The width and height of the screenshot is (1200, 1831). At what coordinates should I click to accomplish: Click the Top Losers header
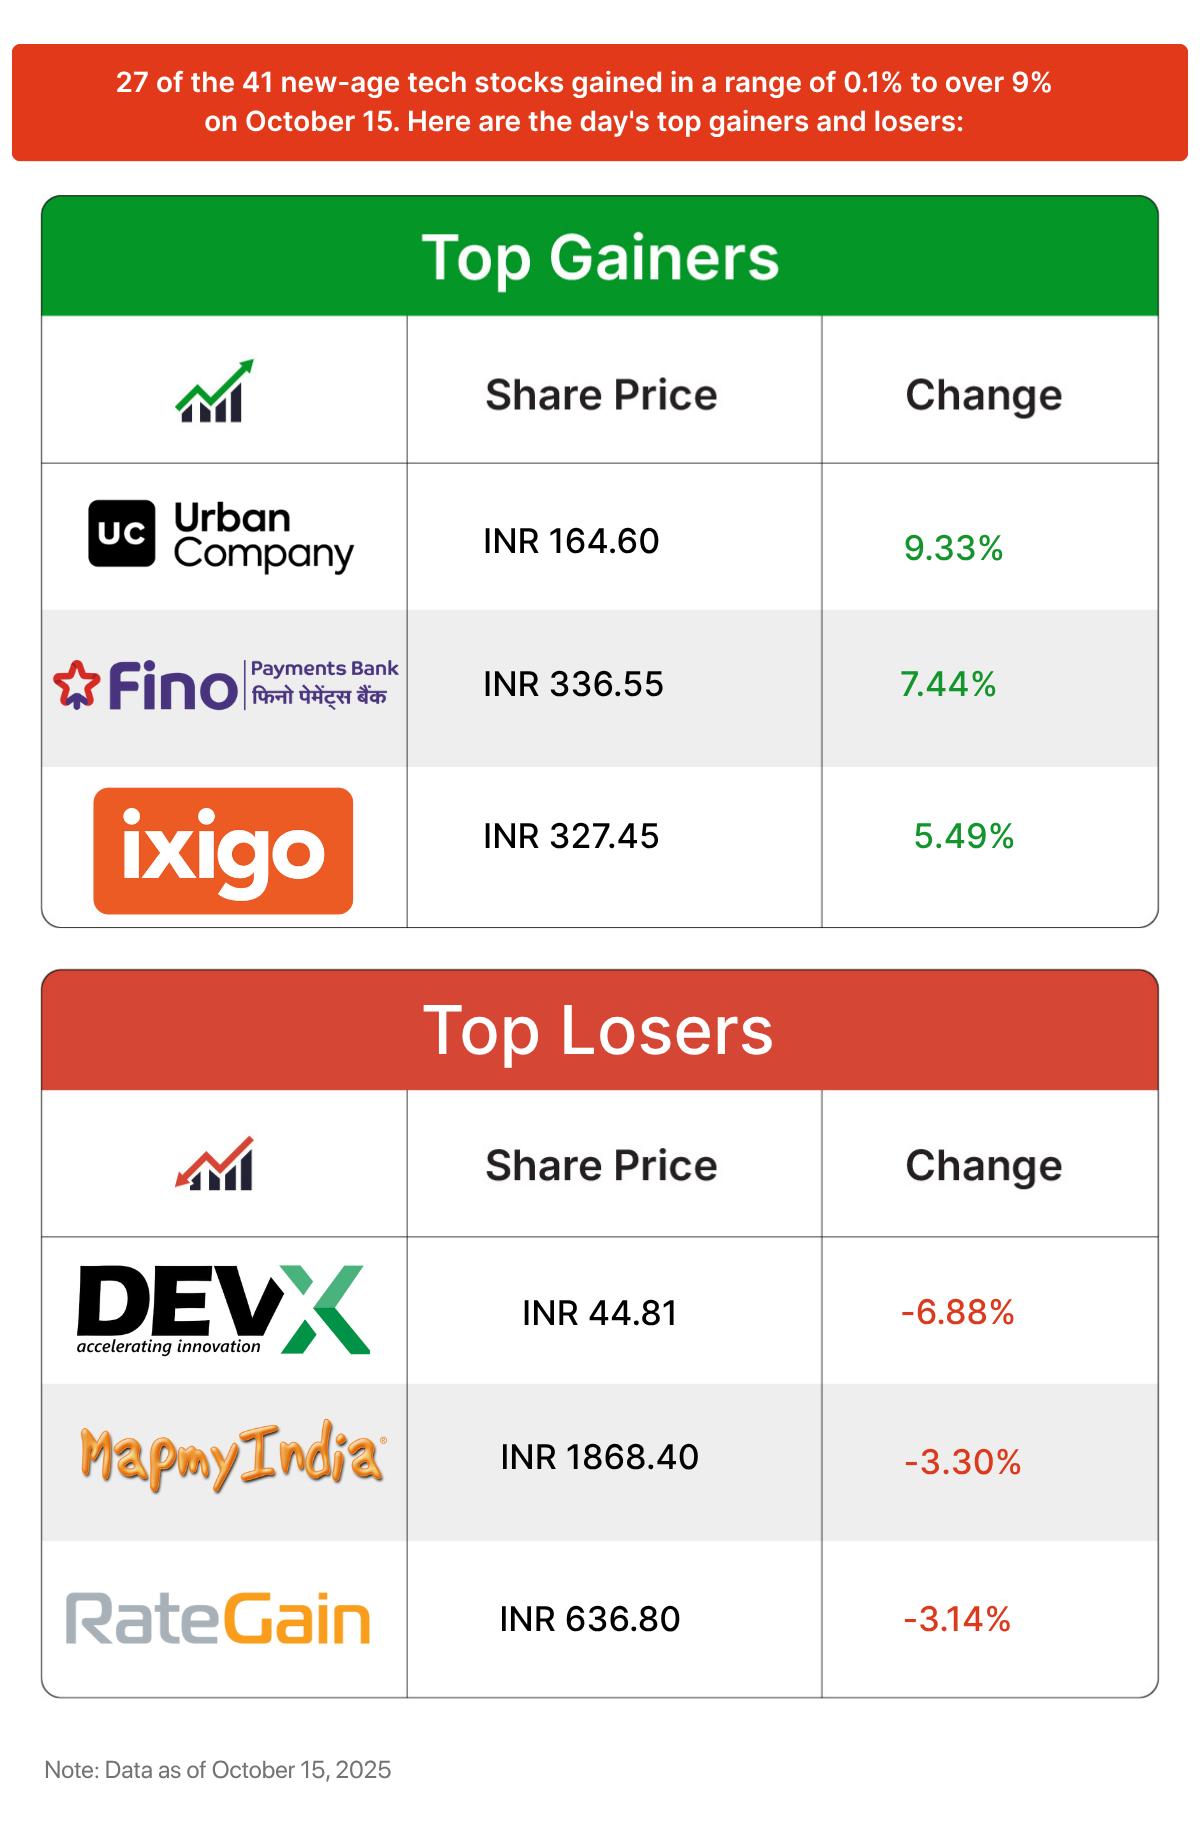point(600,1030)
